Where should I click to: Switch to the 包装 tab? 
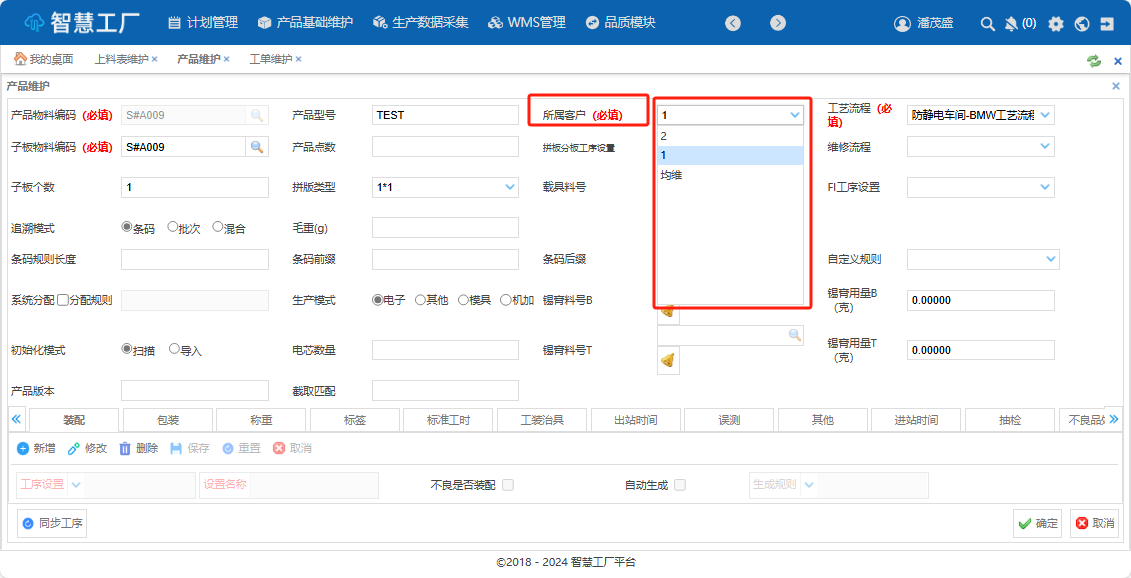tap(167, 420)
